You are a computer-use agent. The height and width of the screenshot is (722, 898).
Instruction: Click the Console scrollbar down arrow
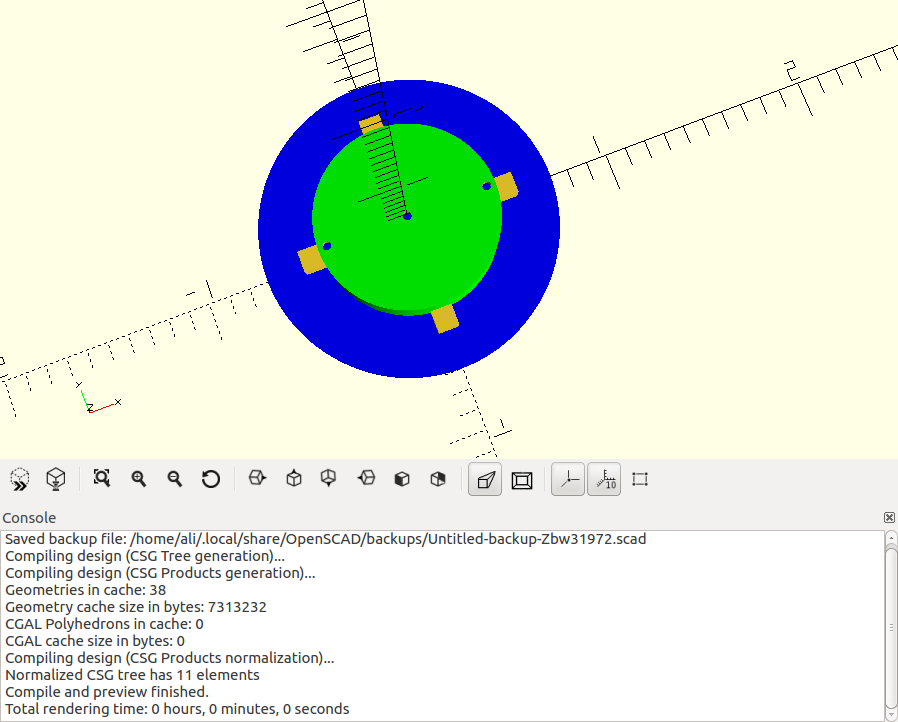click(x=891, y=715)
